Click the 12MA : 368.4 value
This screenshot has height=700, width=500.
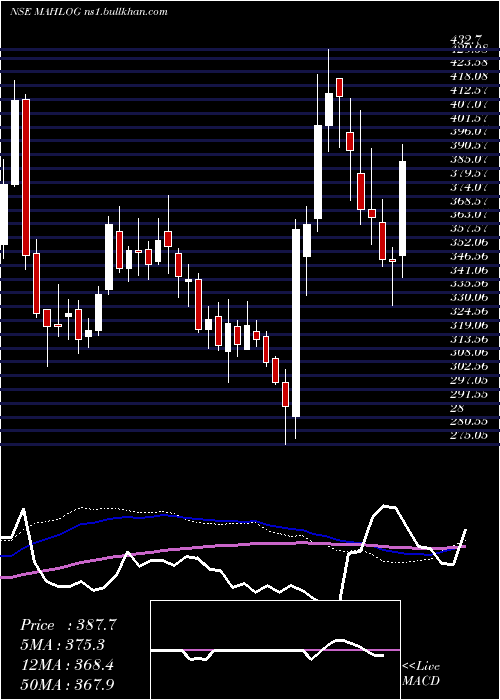click(x=67, y=665)
